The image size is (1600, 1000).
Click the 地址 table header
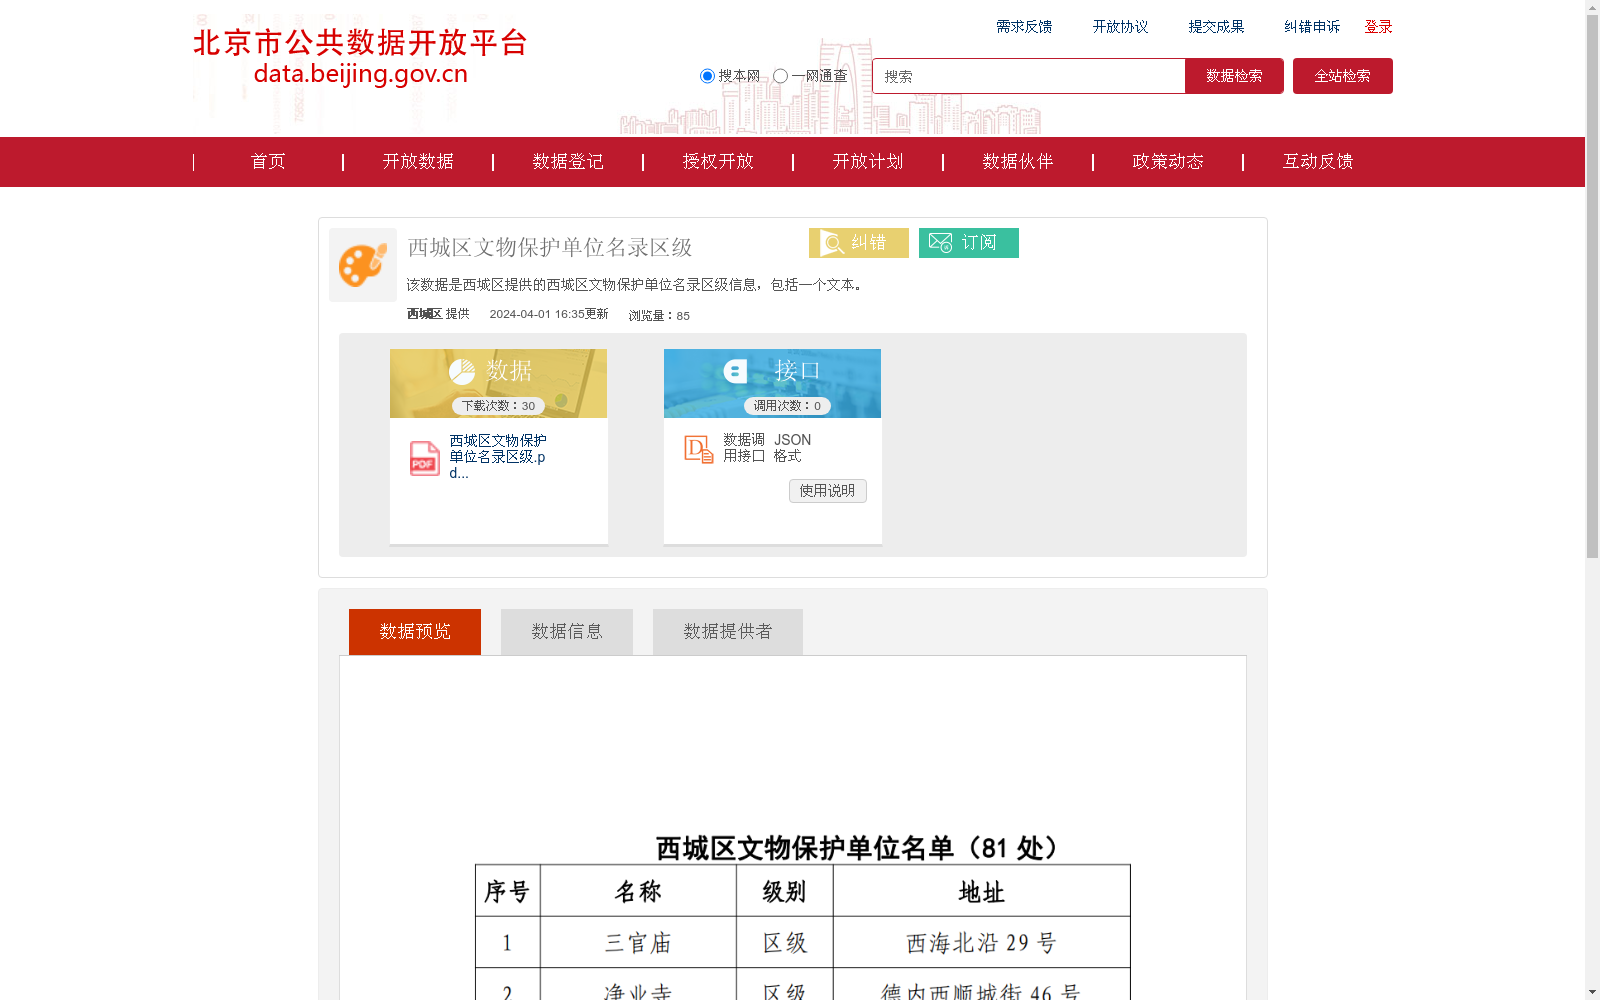tap(982, 892)
